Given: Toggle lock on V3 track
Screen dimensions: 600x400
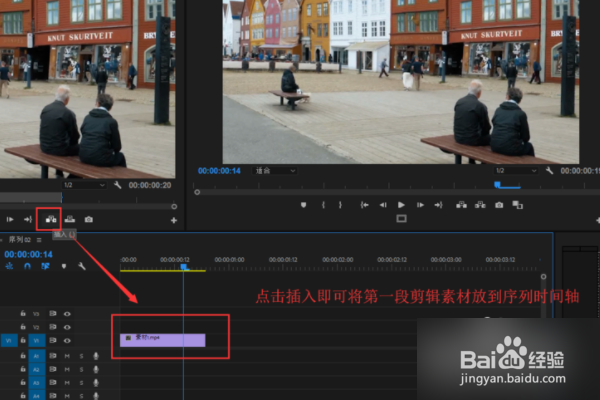Looking at the screenshot, I should (x=23, y=313).
